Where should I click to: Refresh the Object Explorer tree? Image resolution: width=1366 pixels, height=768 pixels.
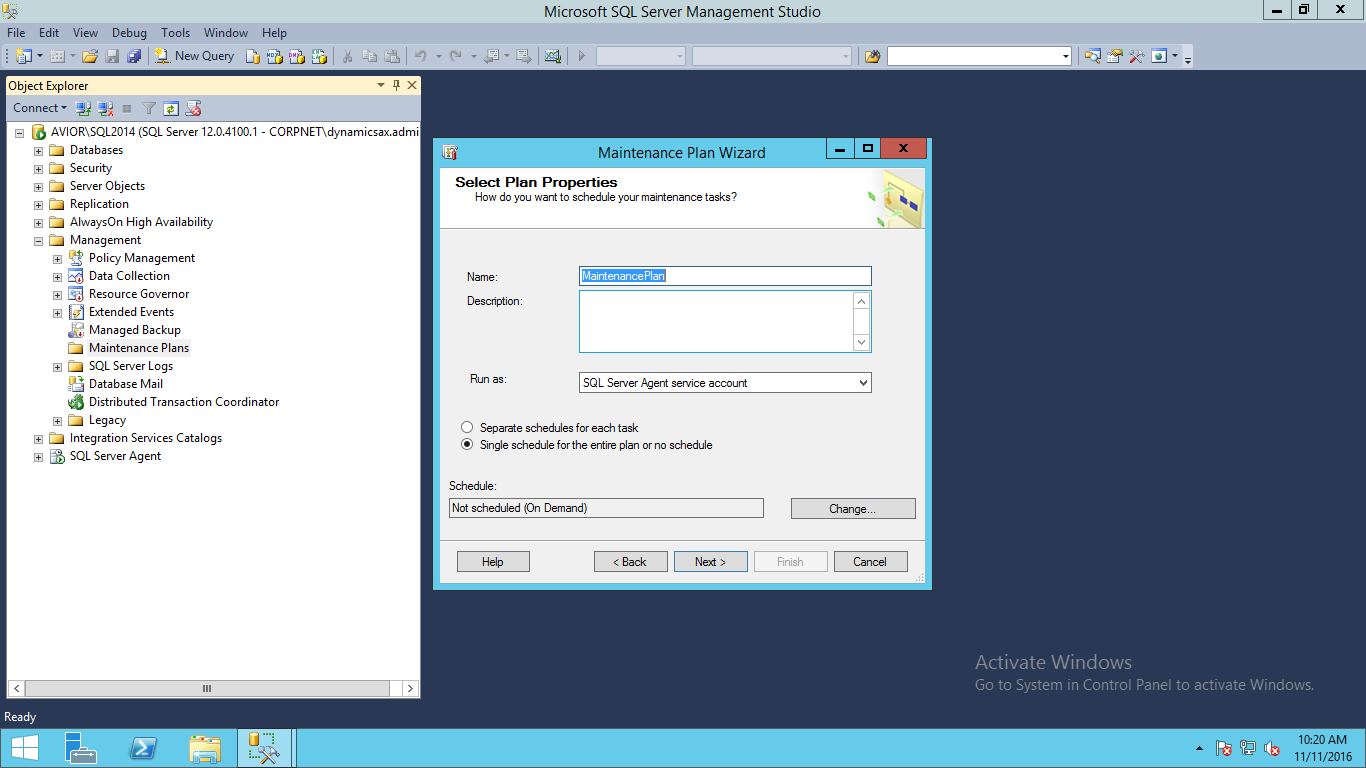(x=171, y=108)
